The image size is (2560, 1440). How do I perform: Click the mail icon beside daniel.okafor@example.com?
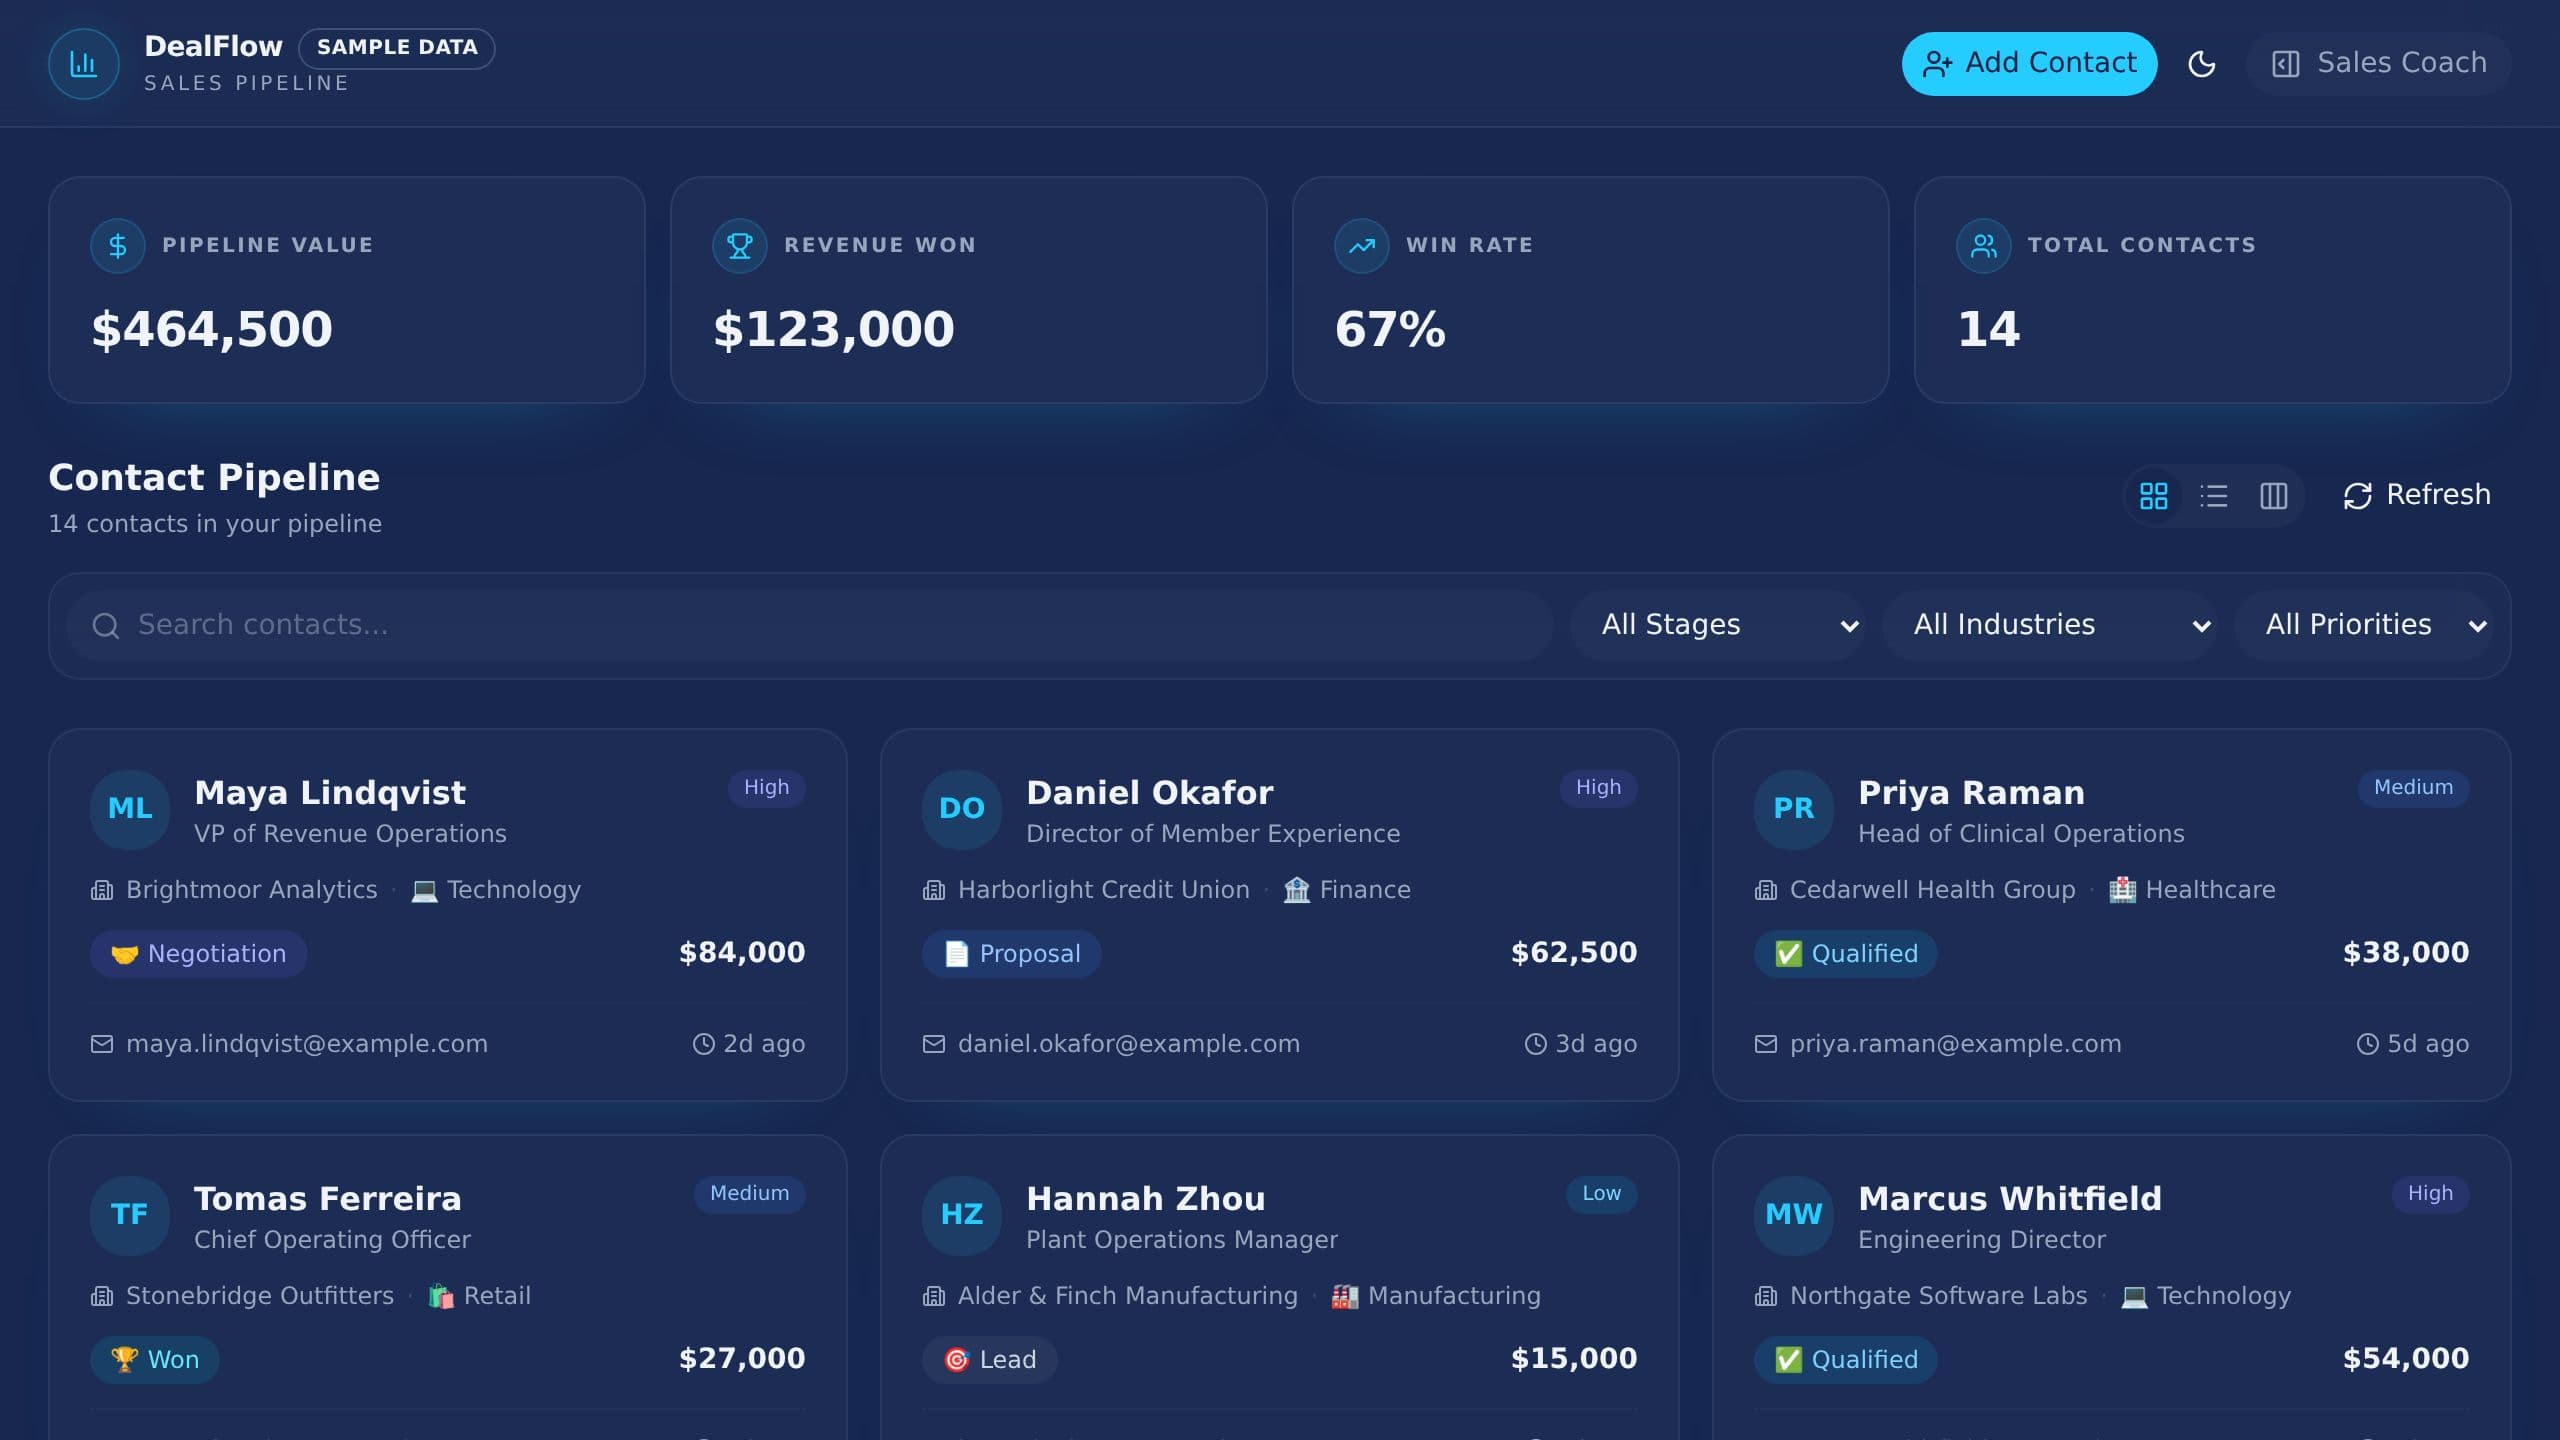point(934,1044)
